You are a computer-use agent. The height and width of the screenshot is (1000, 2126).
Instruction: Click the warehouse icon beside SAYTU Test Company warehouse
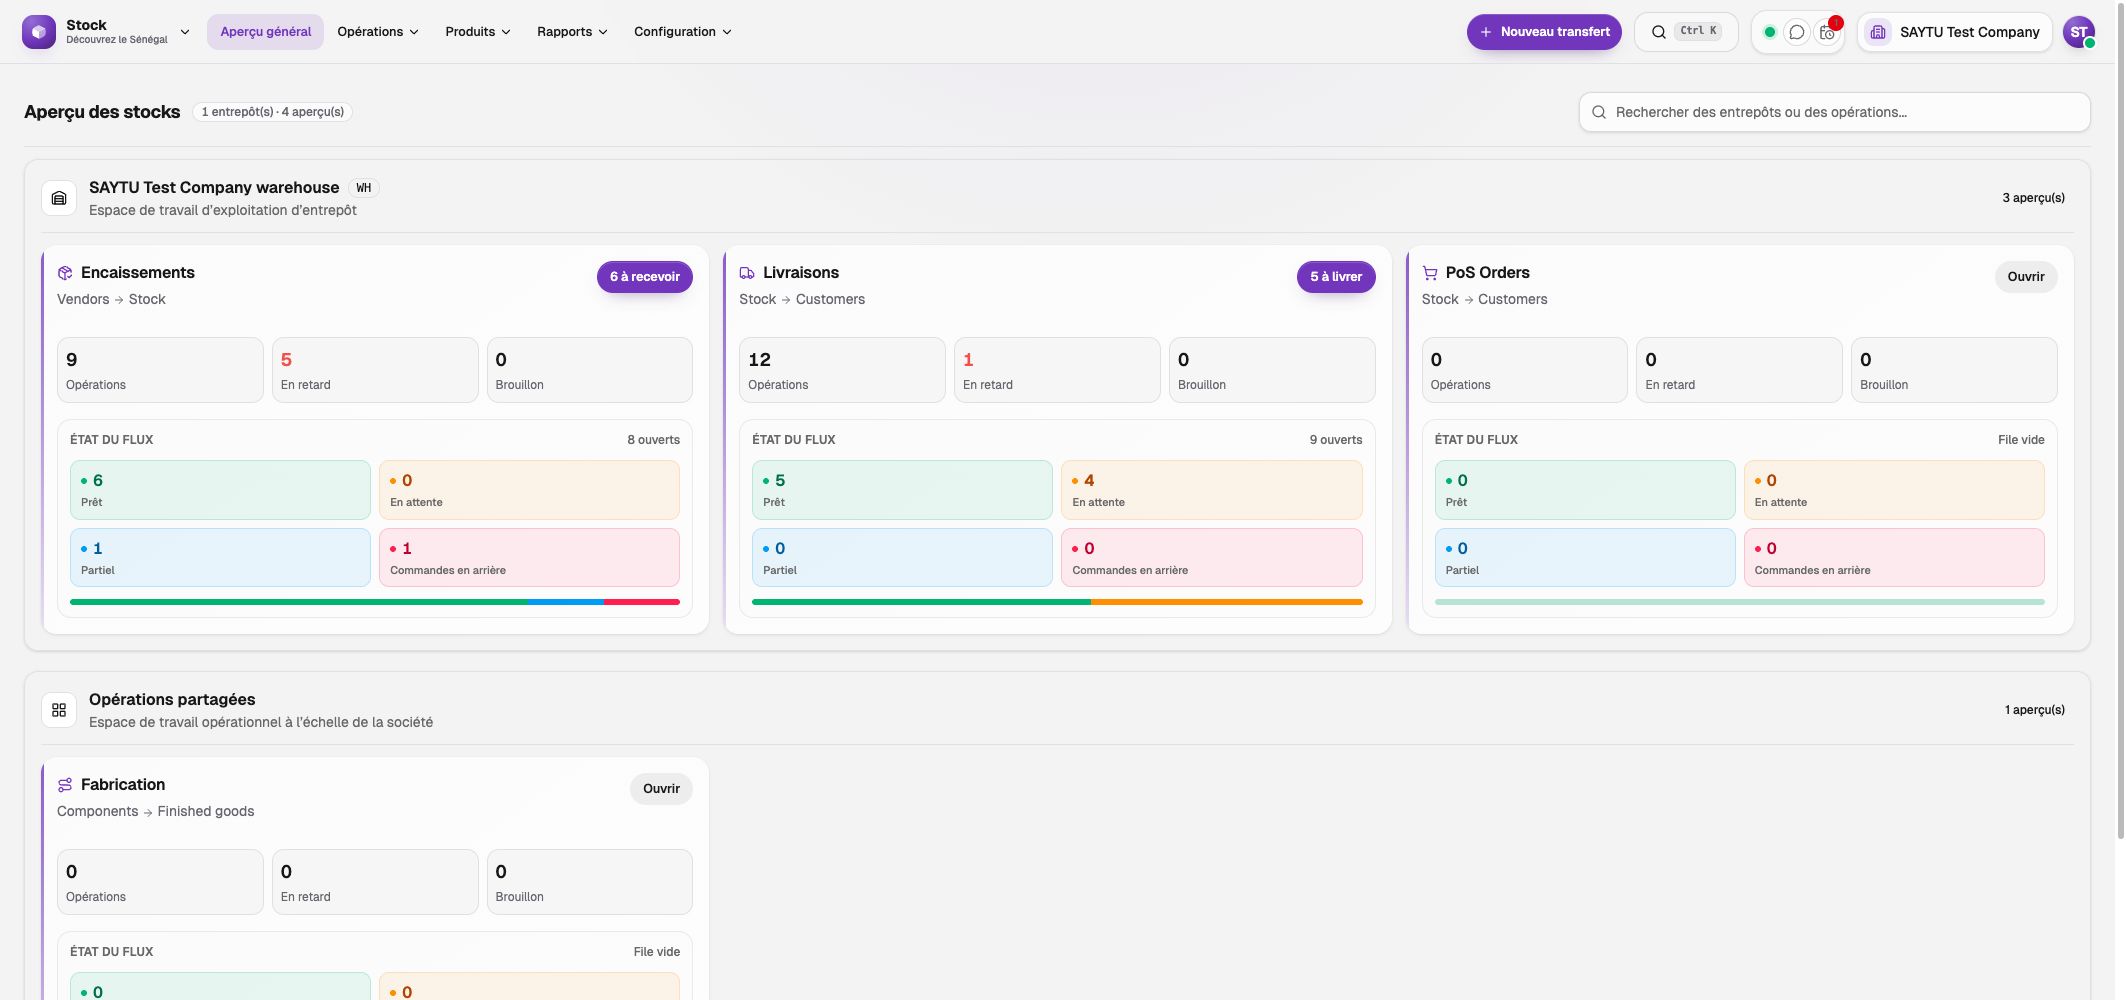click(59, 198)
